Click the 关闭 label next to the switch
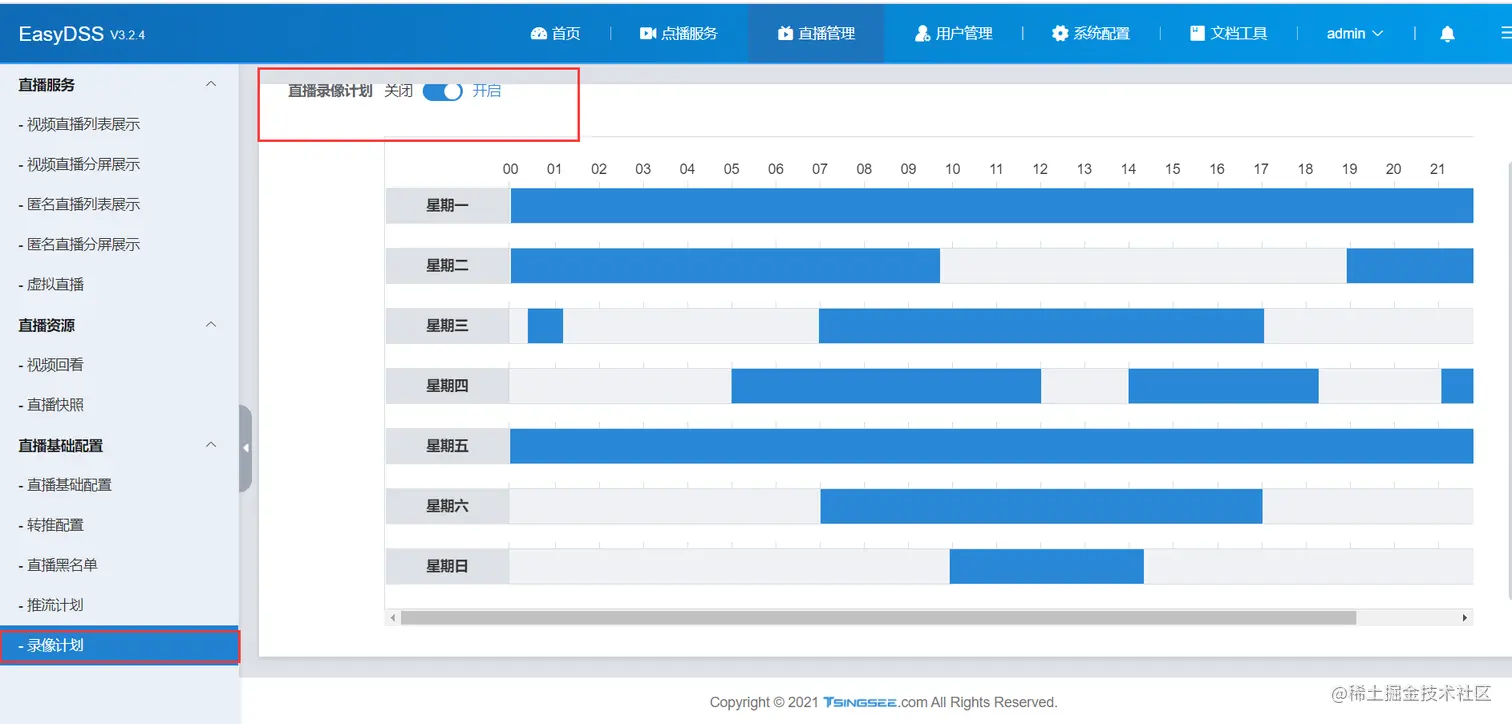1512x724 pixels. (398, 91)
